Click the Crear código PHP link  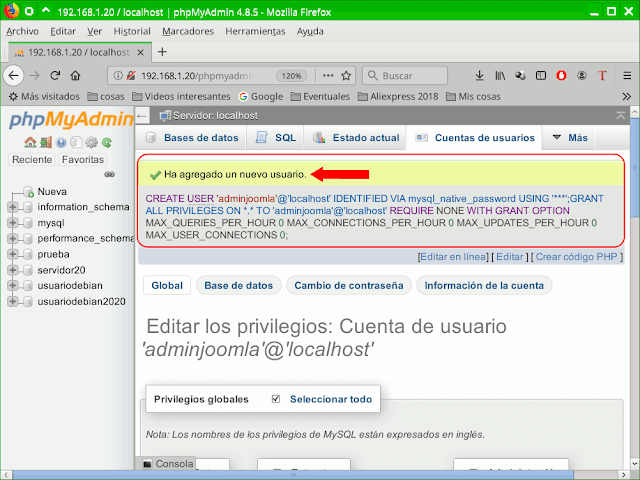pyautogui.click(x=576, y=257)
